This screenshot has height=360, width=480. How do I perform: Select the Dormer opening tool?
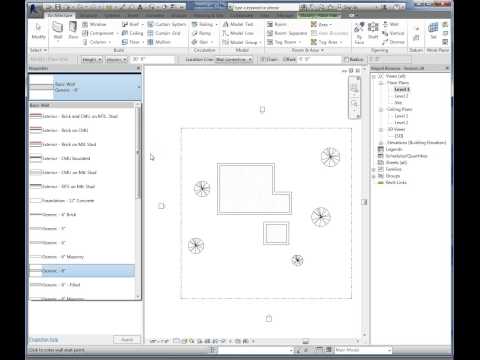[393, 42]
